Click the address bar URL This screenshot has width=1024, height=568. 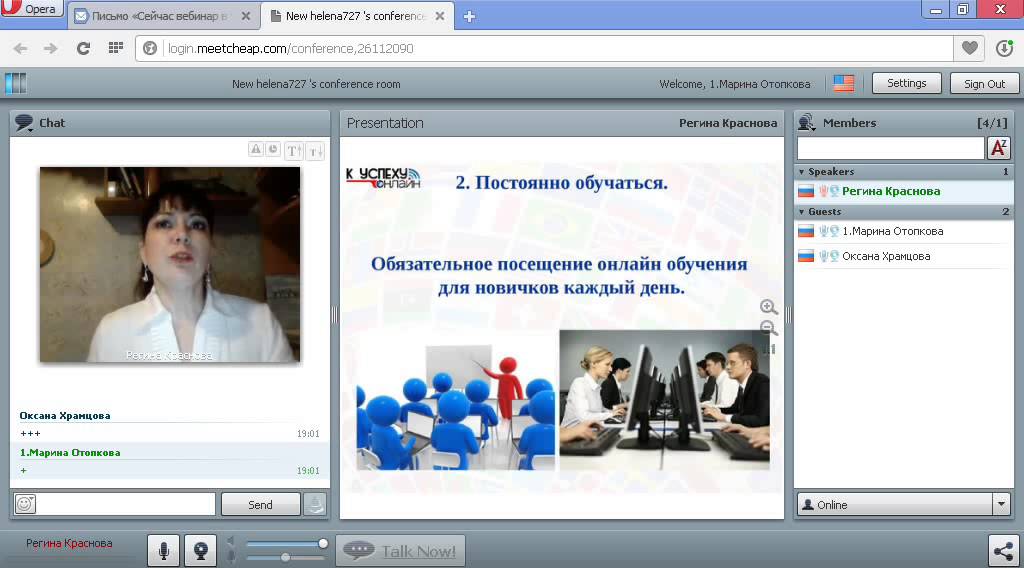(x=291, y=48)
